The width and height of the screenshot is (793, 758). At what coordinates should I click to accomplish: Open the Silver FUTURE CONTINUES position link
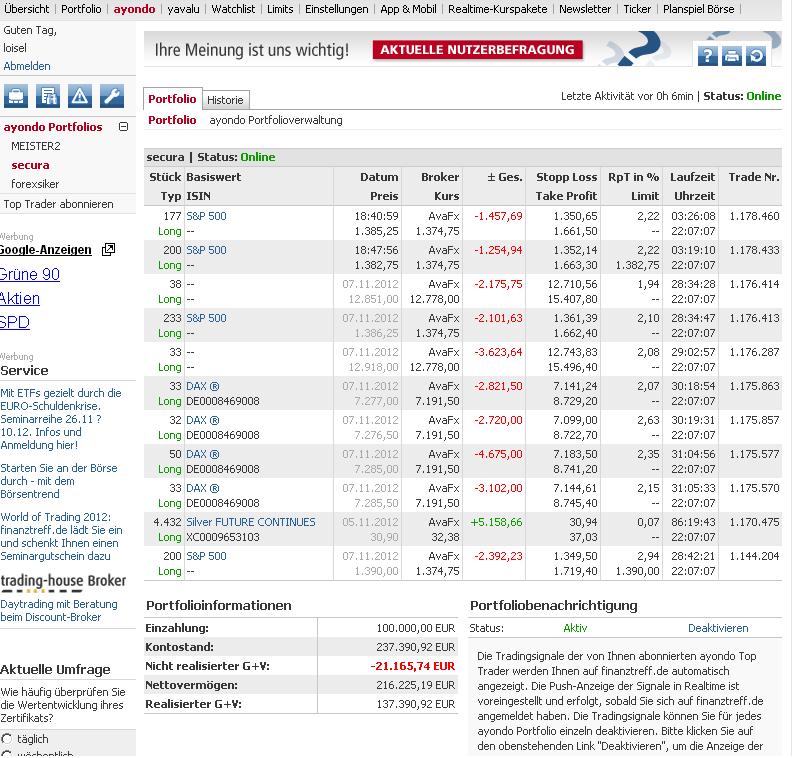tap(250, 522)
